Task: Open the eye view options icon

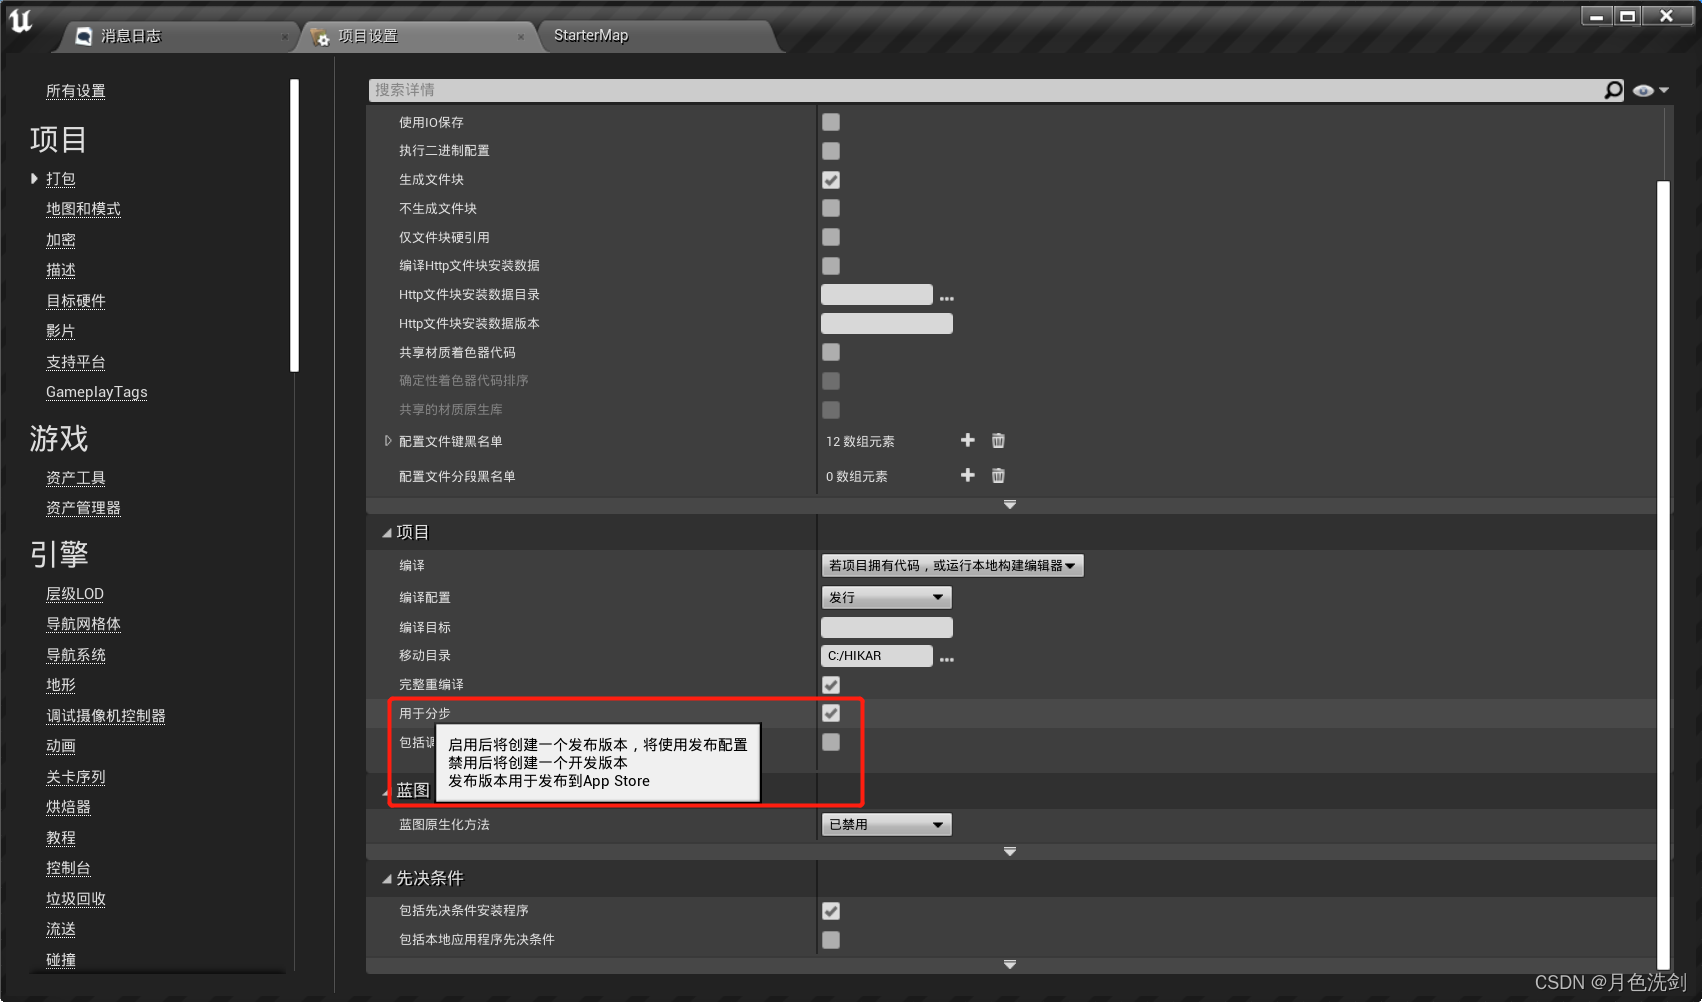Action: coord(1643,90)
